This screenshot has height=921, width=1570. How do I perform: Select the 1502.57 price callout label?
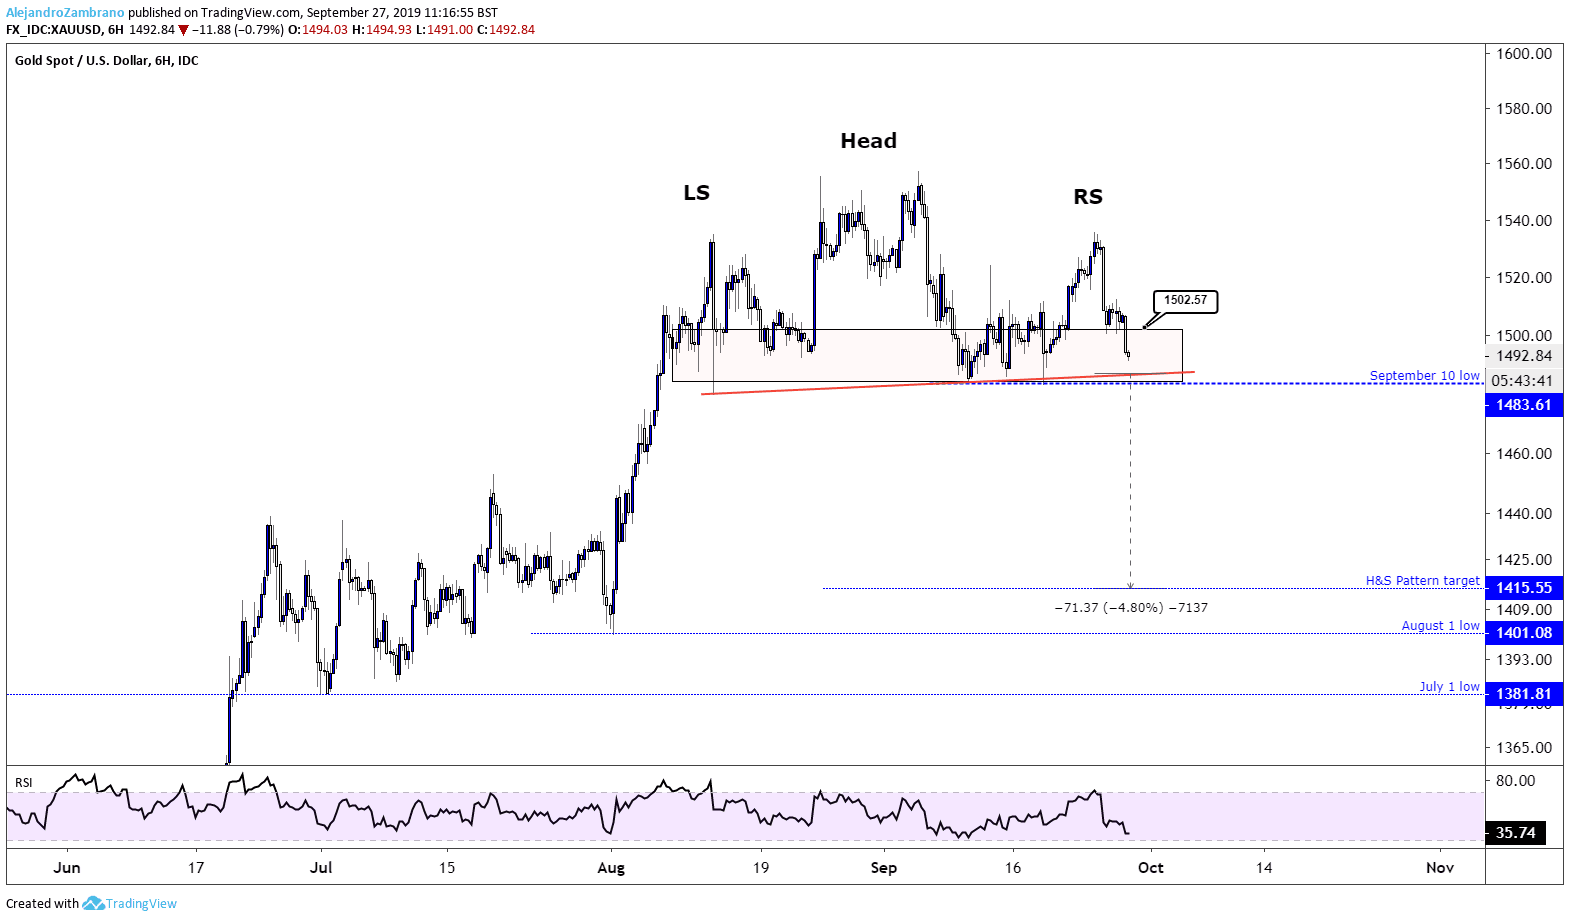pos(1185,300)
